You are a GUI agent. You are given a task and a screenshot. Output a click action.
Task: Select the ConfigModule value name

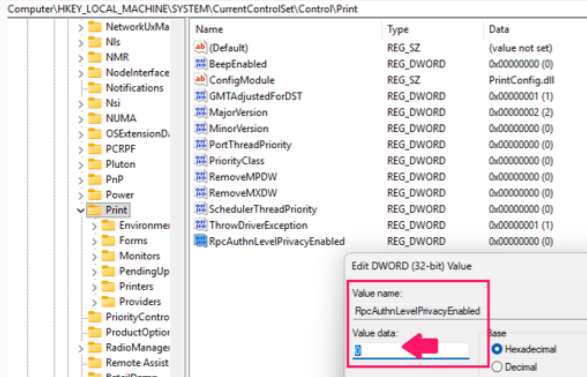click(x=241, y=80)
